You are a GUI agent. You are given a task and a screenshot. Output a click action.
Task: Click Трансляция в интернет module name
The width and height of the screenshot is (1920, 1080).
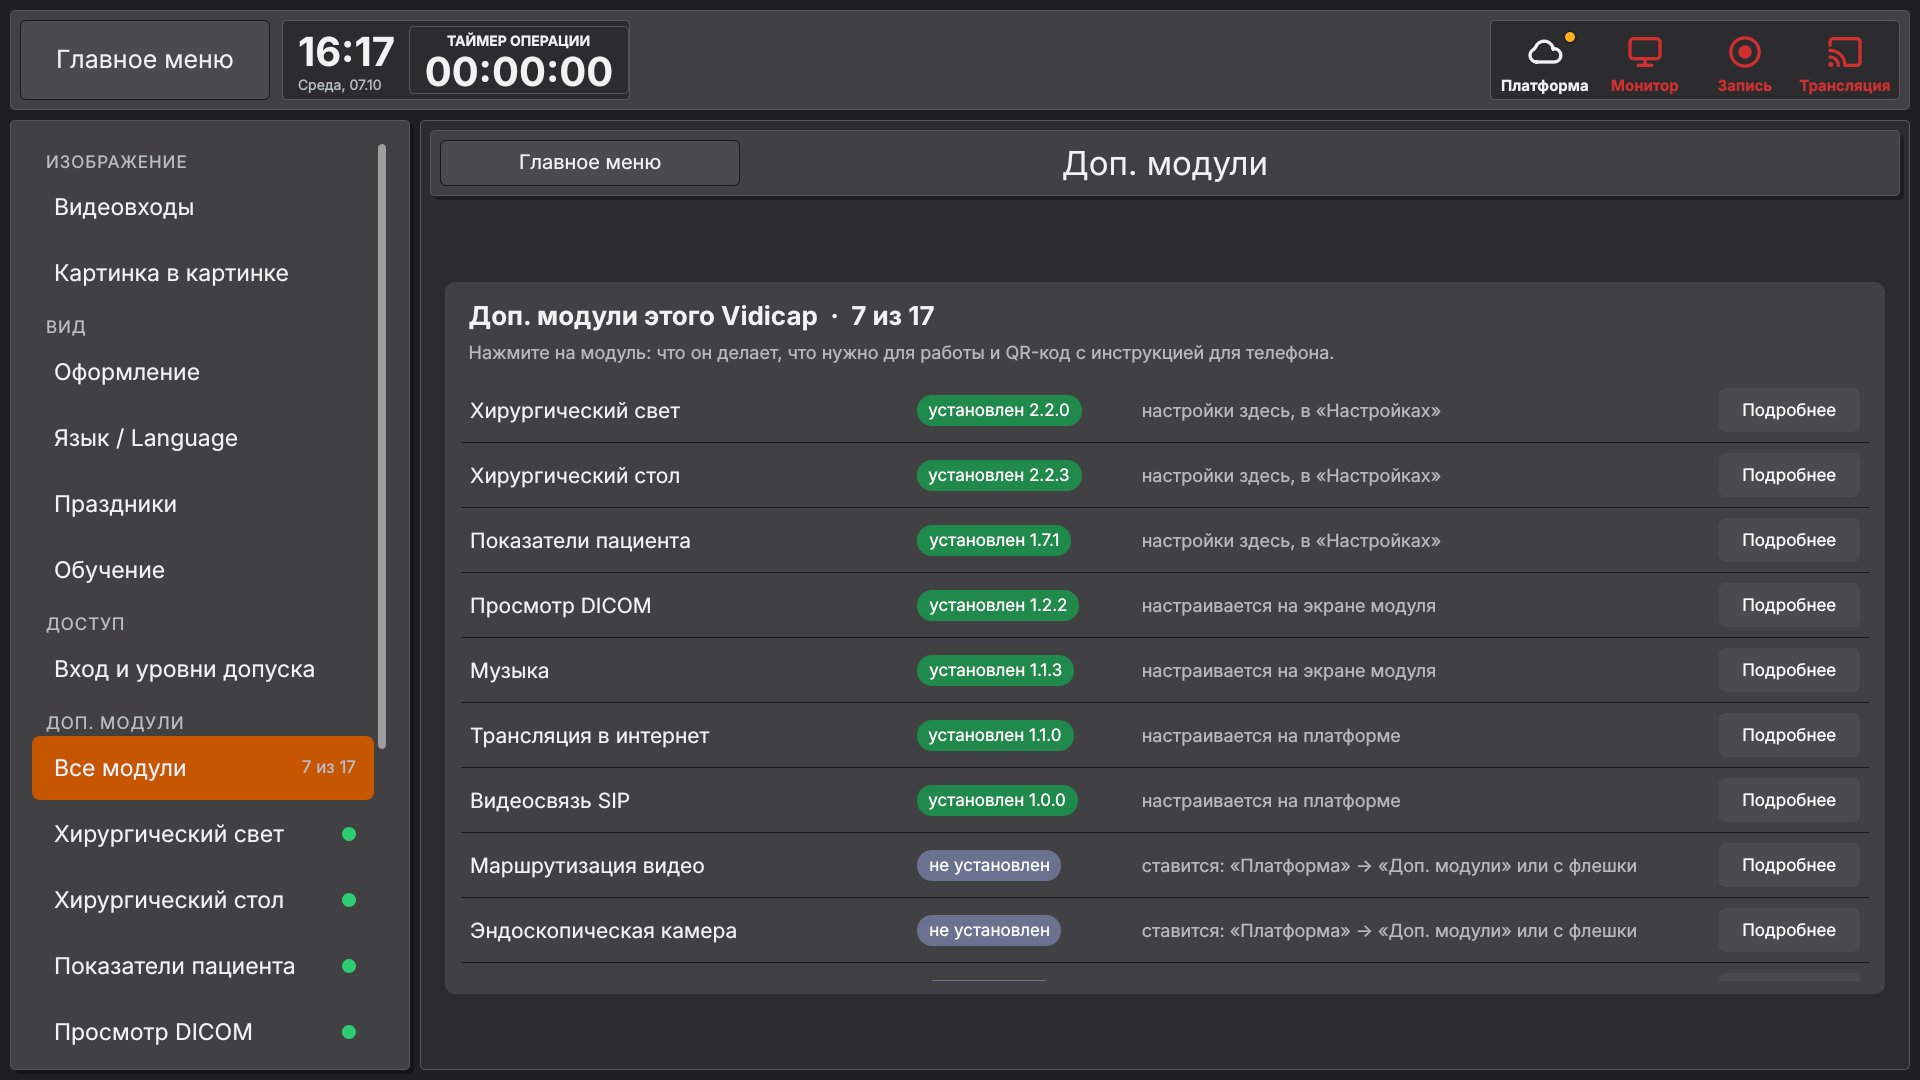[589, 735]
